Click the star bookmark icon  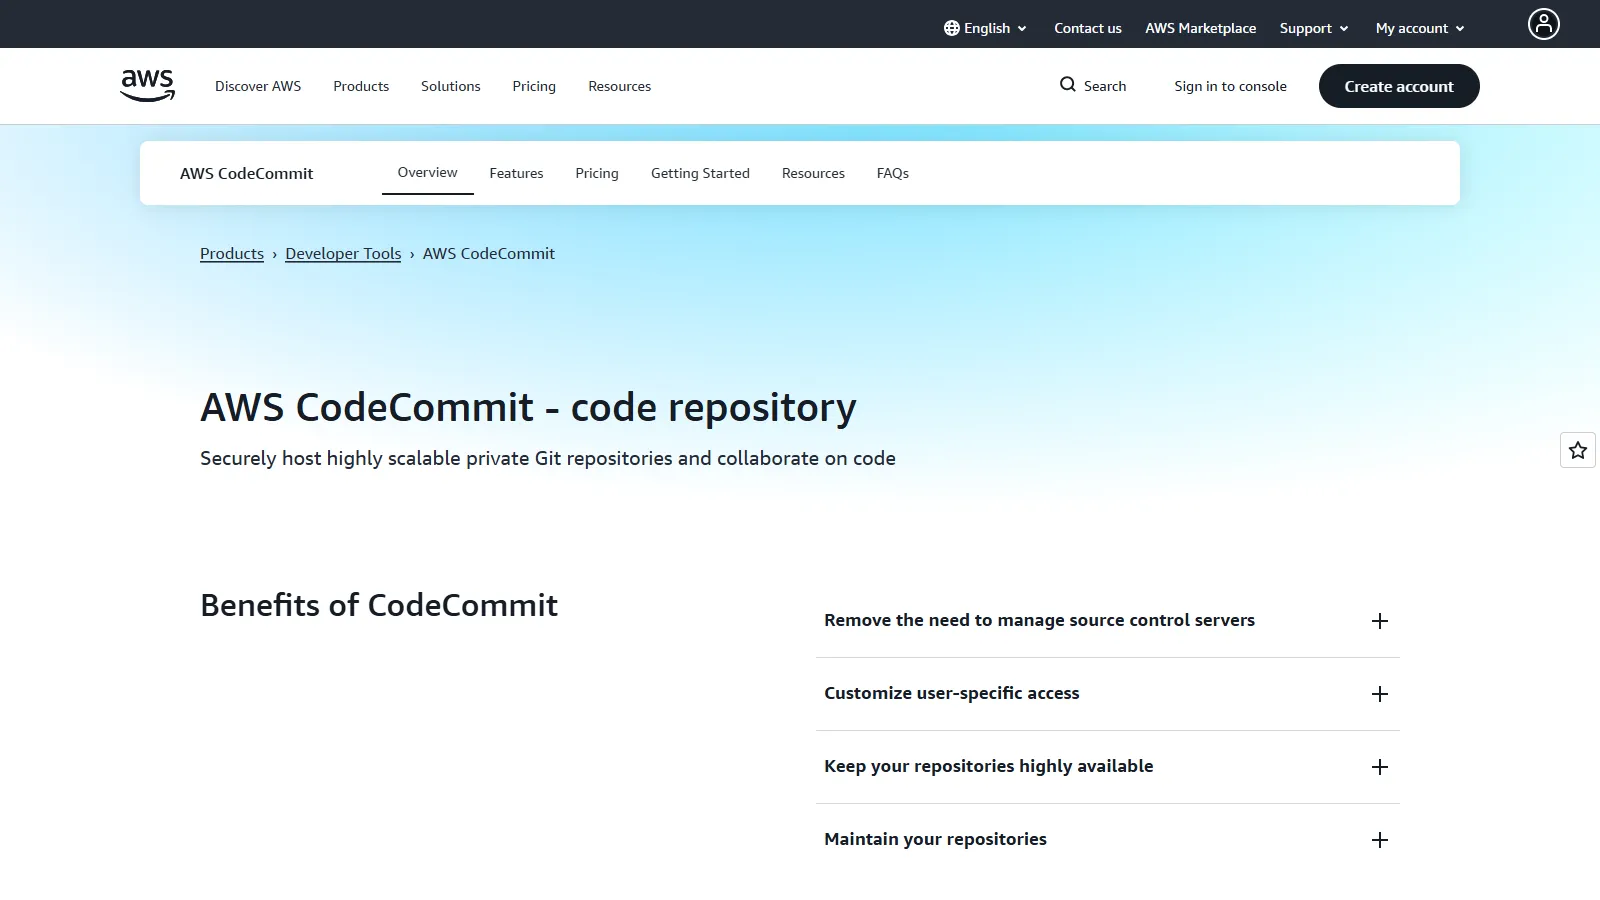coord(1578,450)
